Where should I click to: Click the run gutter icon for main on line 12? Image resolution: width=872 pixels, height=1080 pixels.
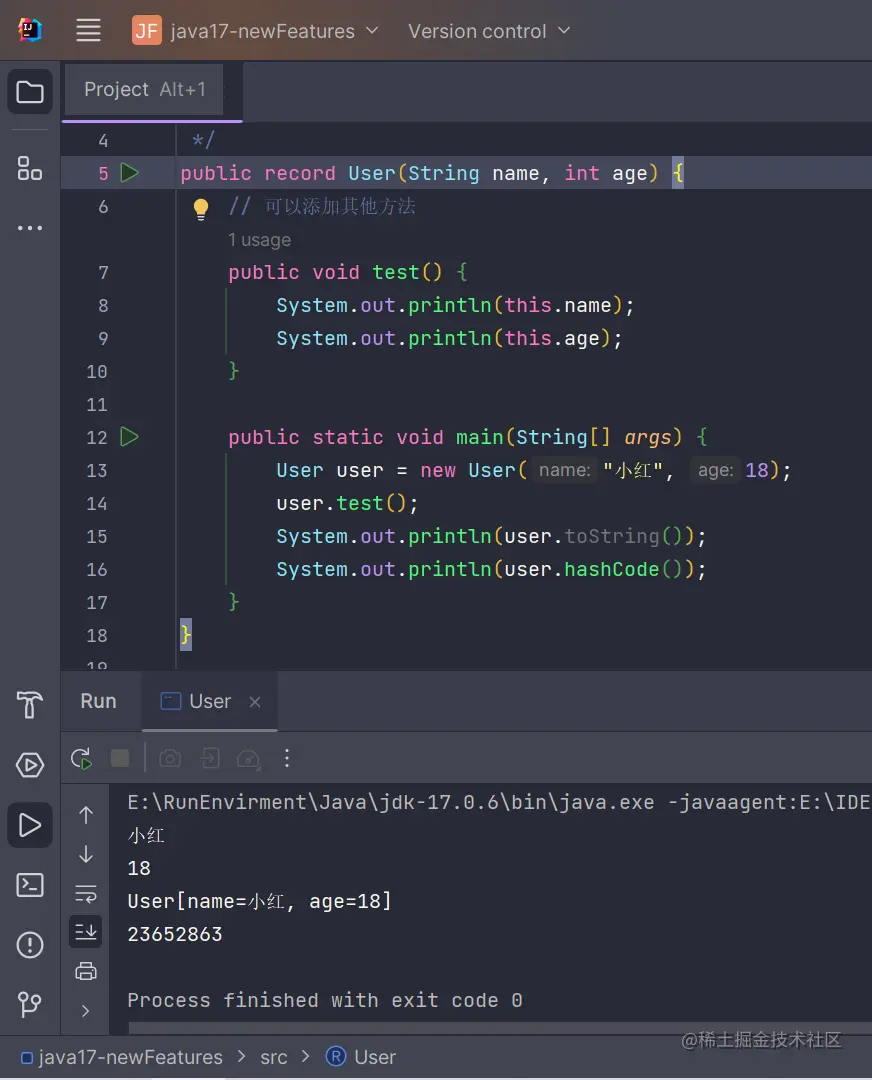pyautogui.click(x=129, y=437)
